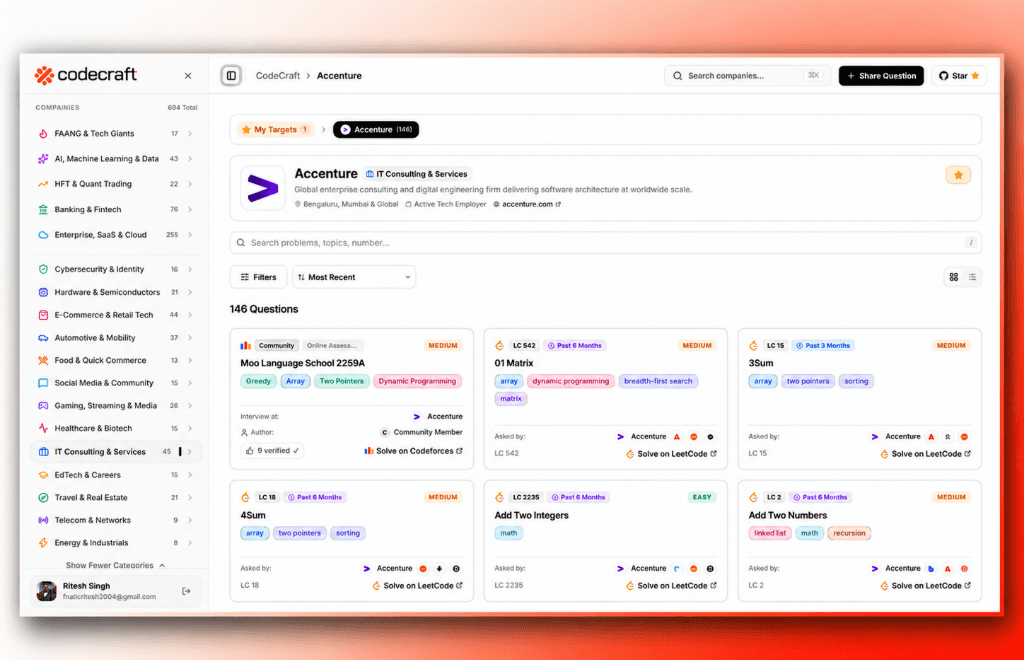Click the Gaming, Streaming & Media gamepad icon
Viewport: 1024px width, 660px height.
click(43, 405)
